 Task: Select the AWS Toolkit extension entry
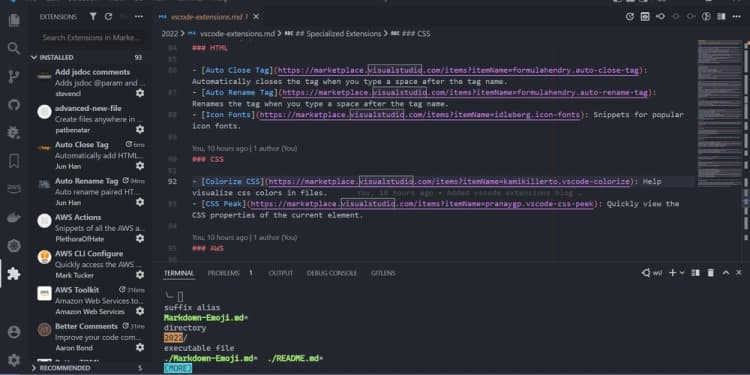pyautogui.click(x=90, y=300)
